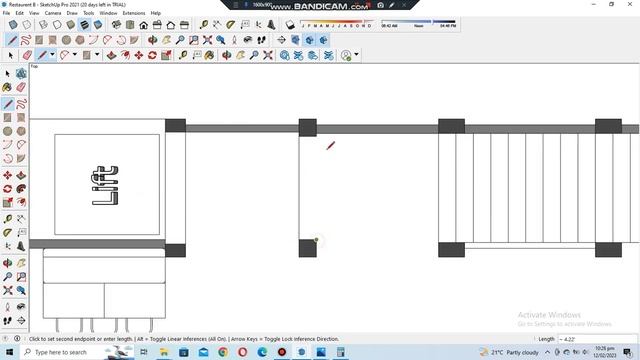Open File Explorer from taskbar
Screen dimensions: 640x360
coord(164,352)
